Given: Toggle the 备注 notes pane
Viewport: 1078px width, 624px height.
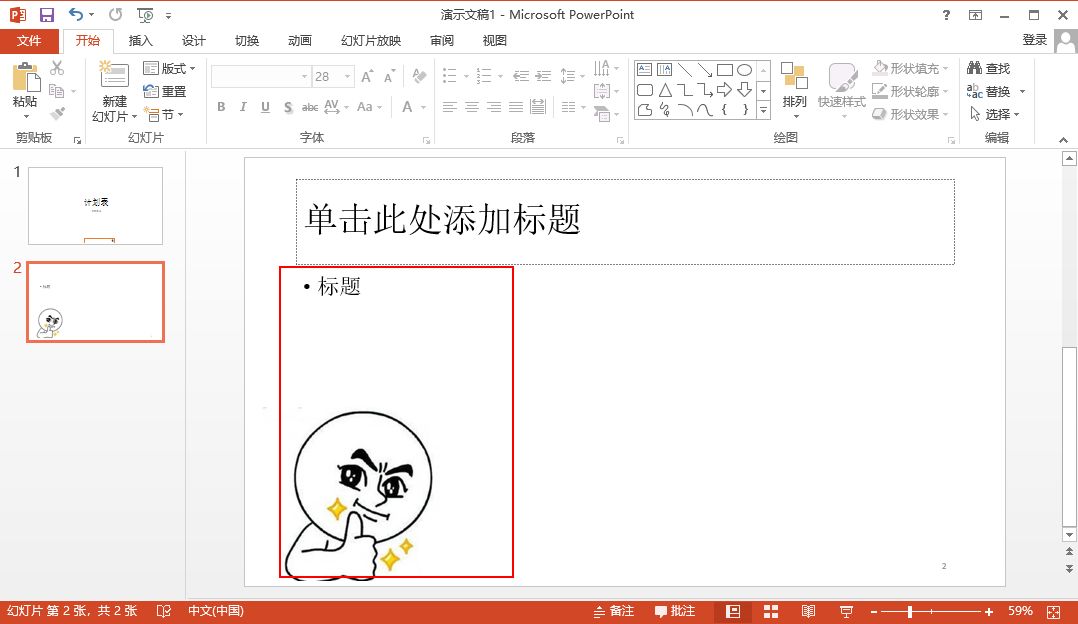Looking at the screenshot, I should [x=613, y=611].
